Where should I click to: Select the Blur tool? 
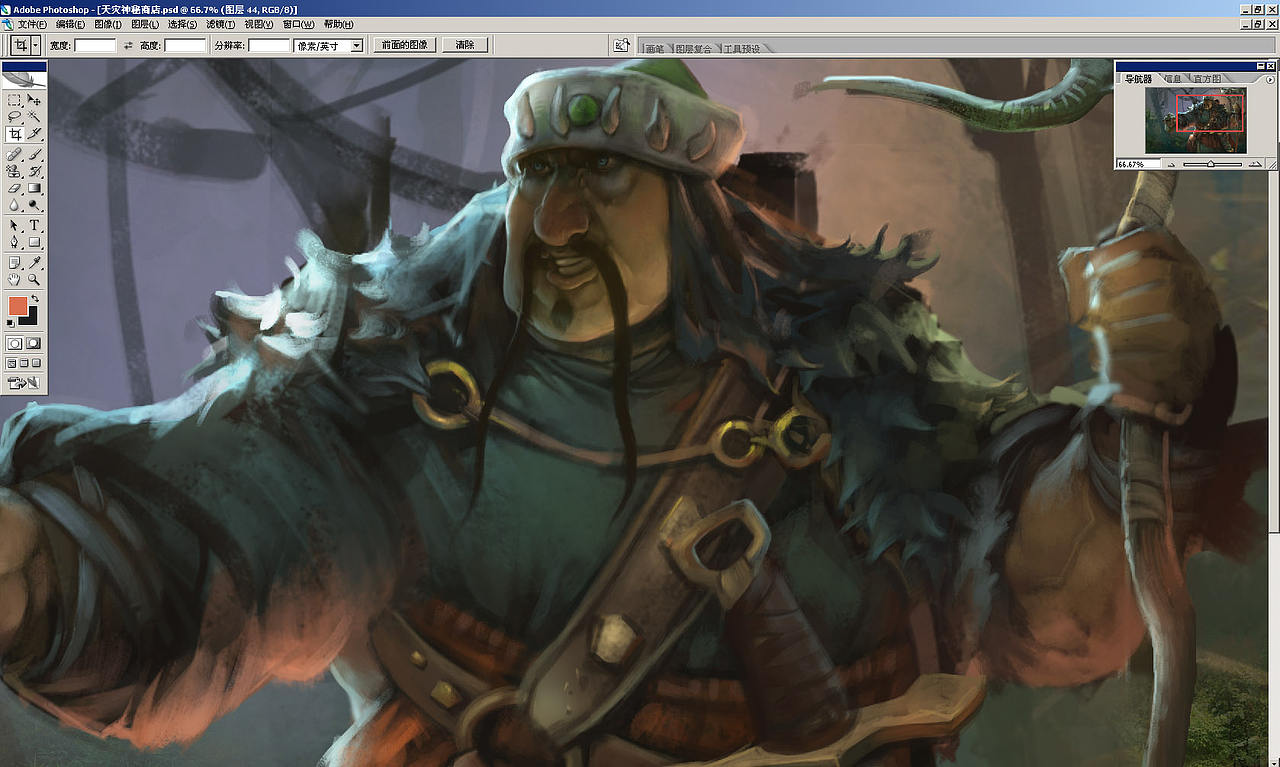(14, 204)
